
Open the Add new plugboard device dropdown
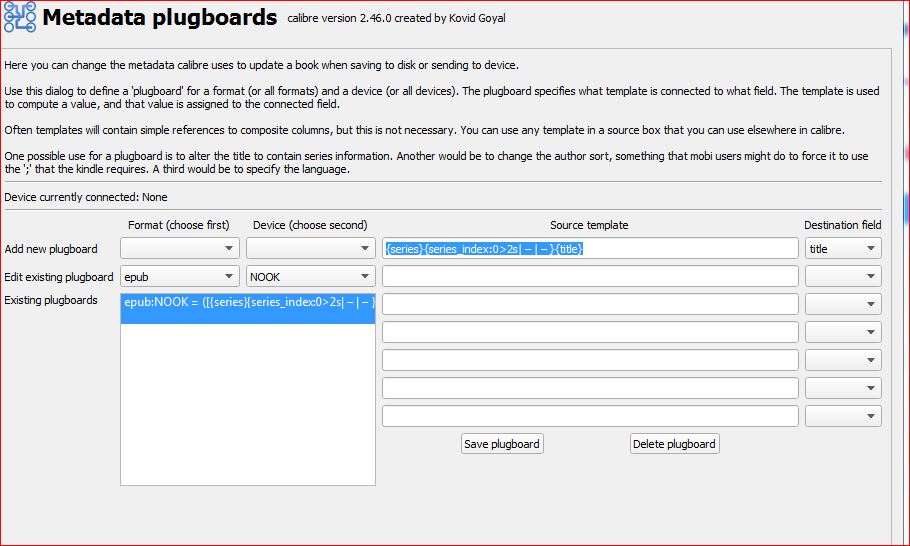310,248
